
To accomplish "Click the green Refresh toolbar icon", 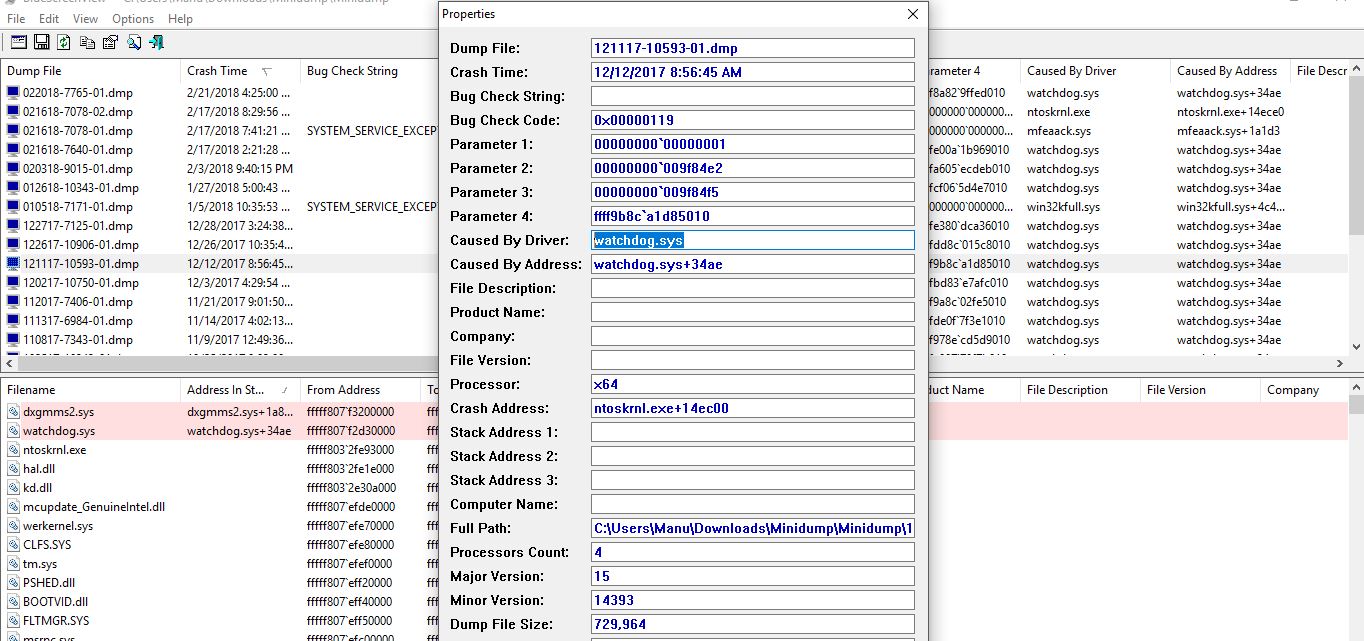I will coord(64,42).
